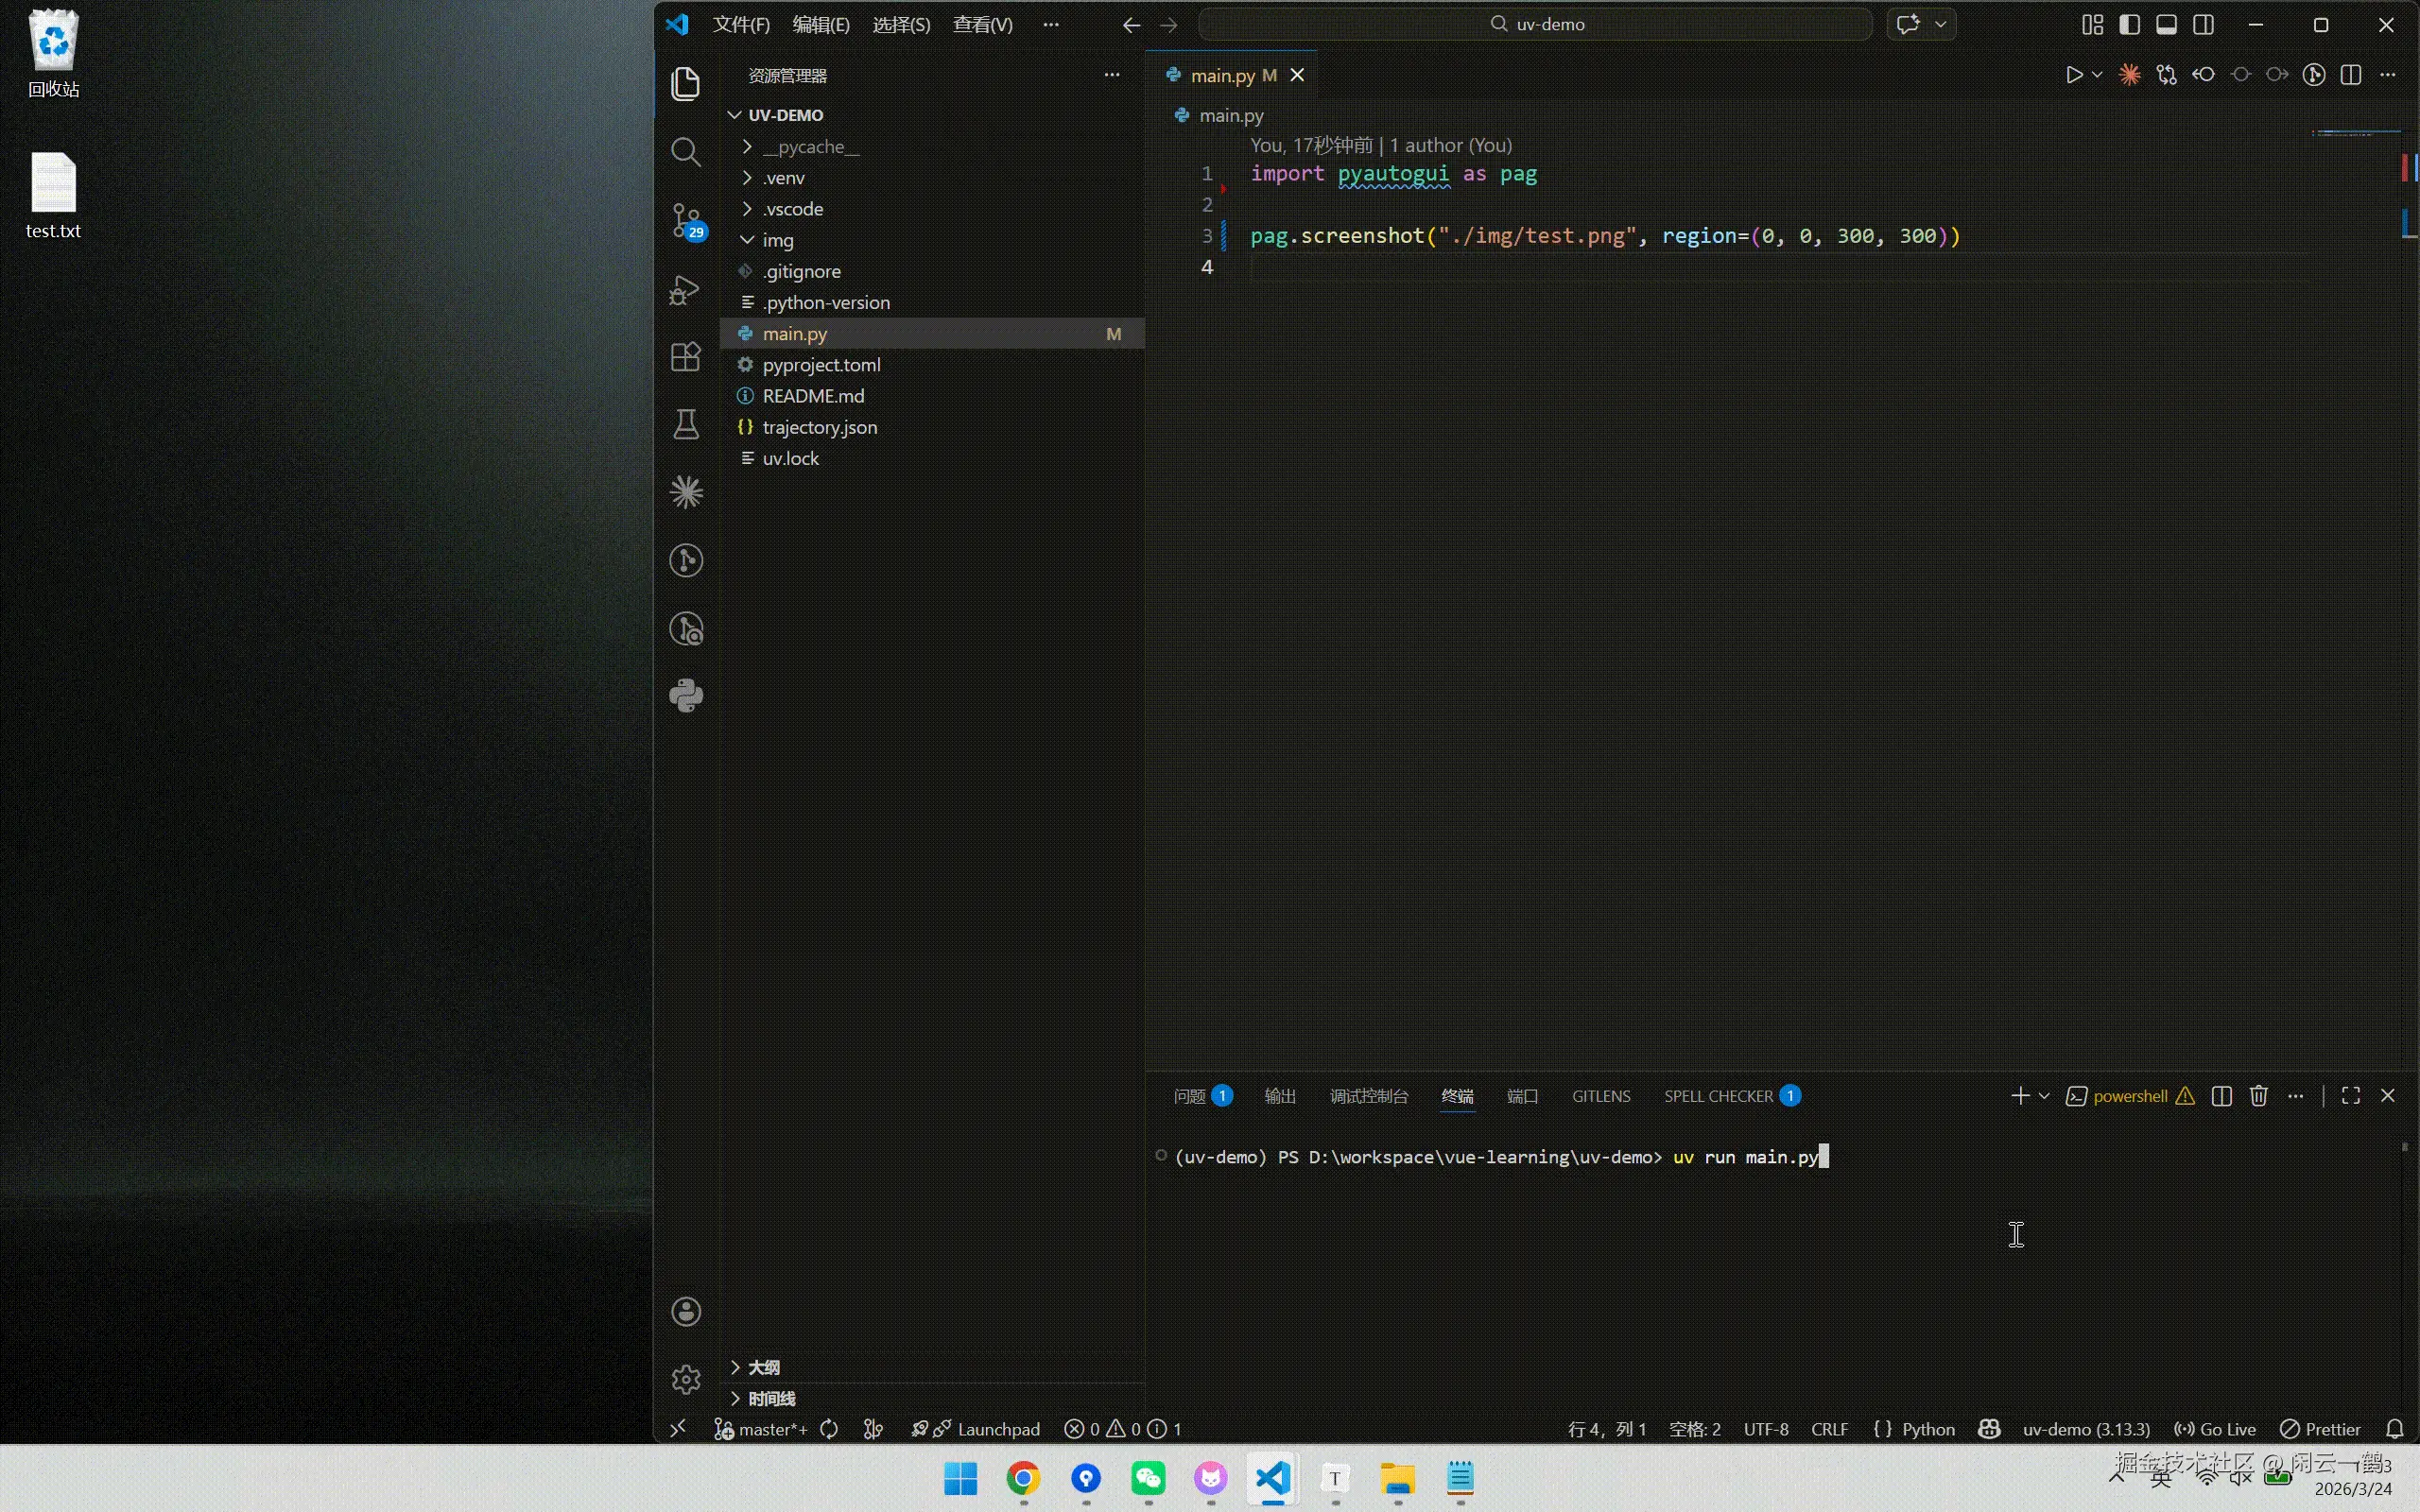Collapse the img folder
This screenshot has height=1512, width=2420.
click(777, 240)
